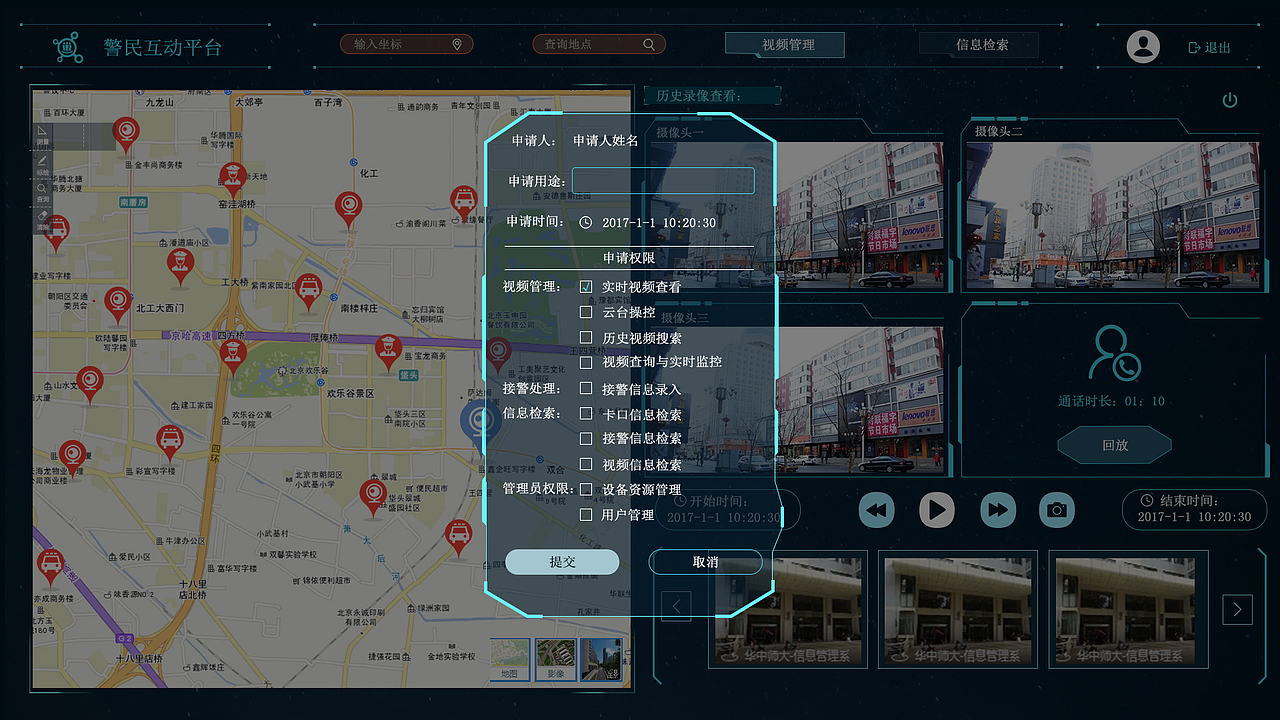Screen dimensions: 1280x720
Task: Click the 申请人姓名 text
Action: click(x=606, y=141)
